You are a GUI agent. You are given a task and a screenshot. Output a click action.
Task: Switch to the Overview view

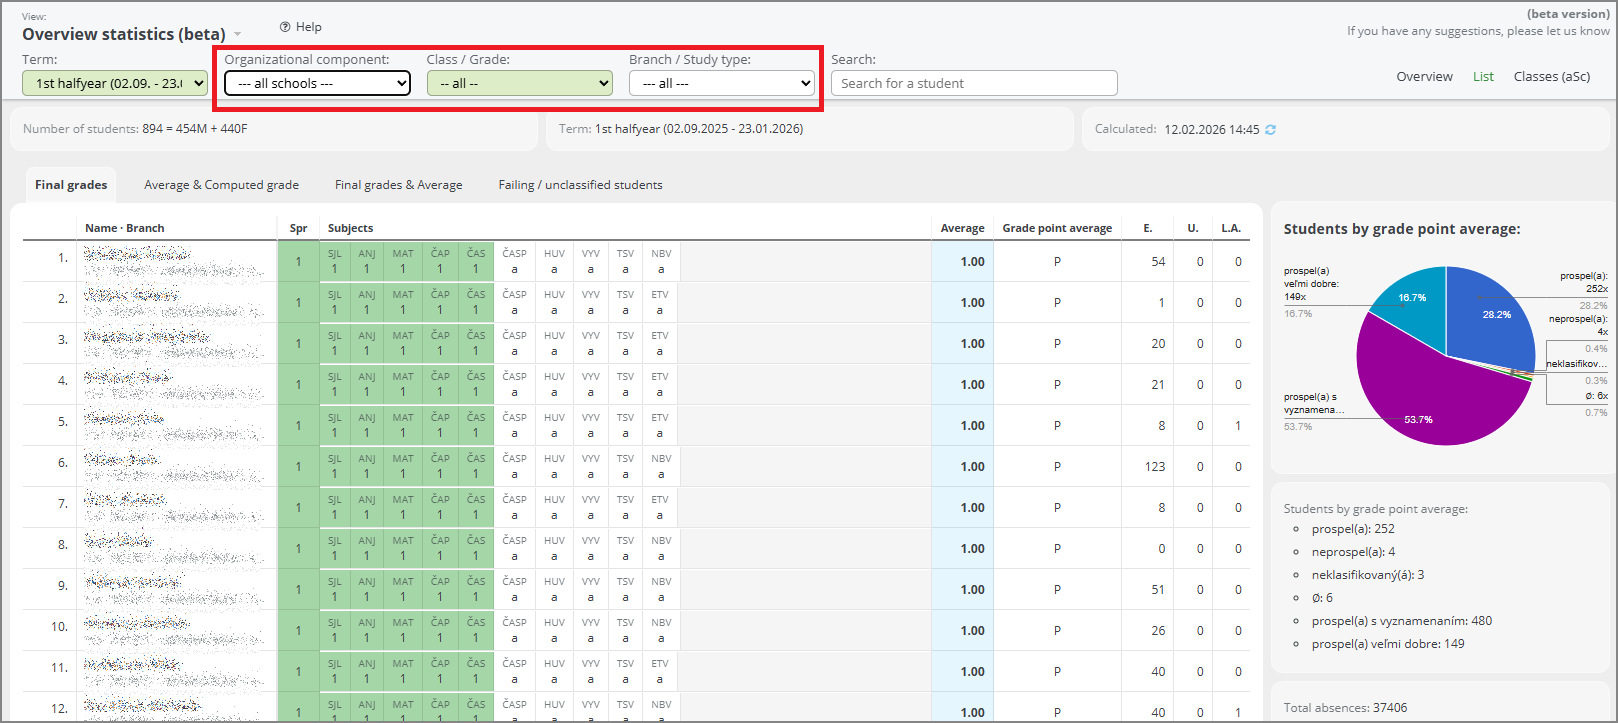click(x=1424, y=77)
